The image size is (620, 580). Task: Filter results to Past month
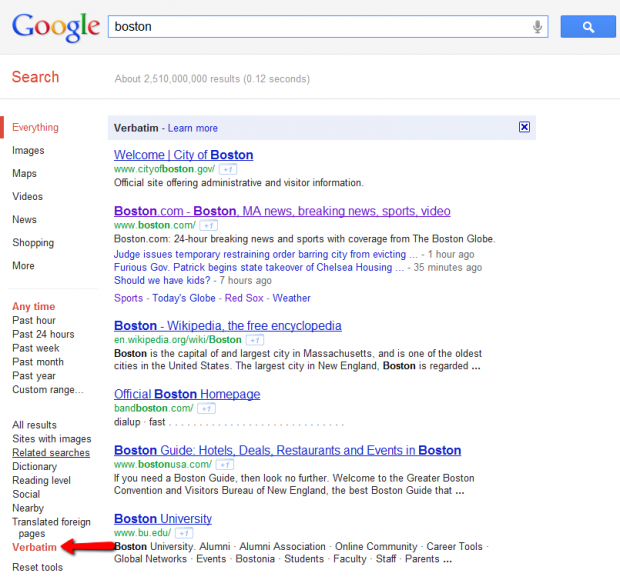click(38, 362)
